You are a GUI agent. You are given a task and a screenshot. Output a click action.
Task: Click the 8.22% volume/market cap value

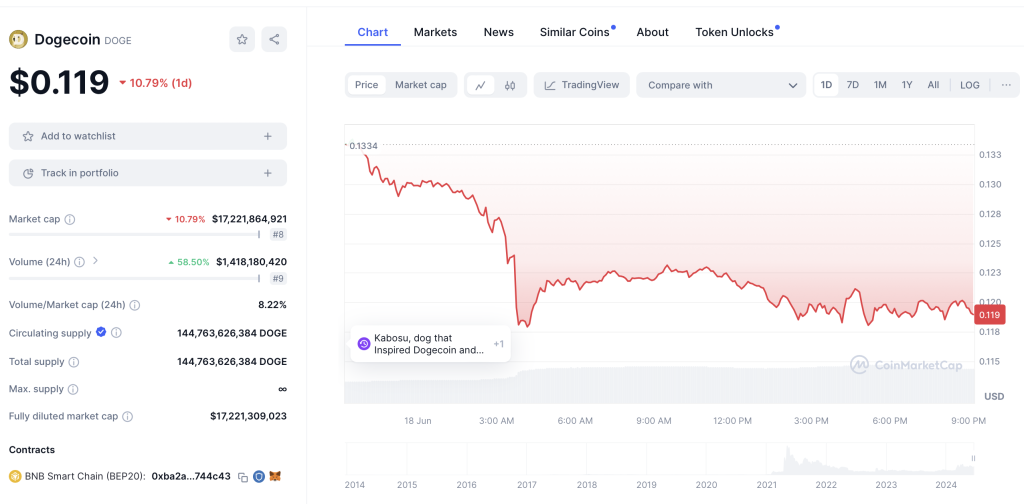tap(272, 305)
